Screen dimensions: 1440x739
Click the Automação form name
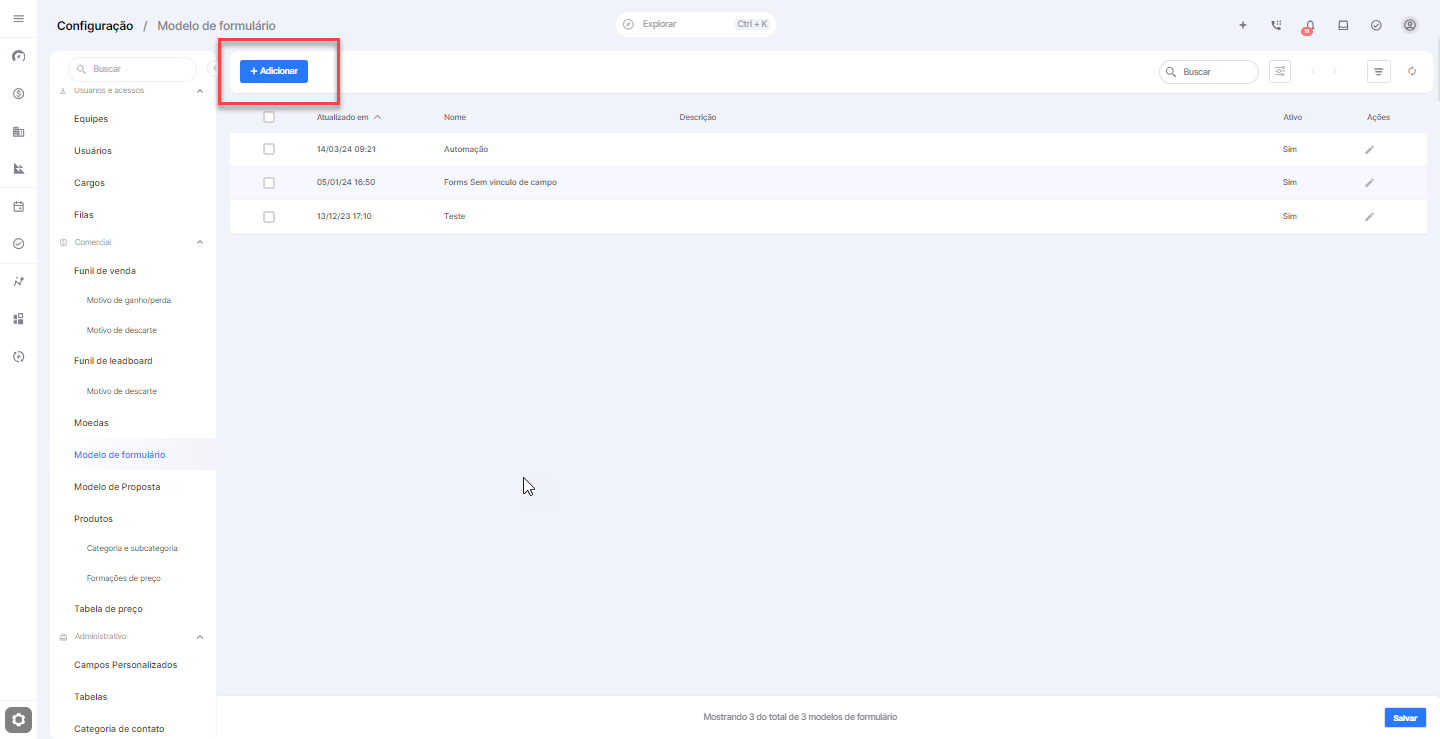(466, 149)
